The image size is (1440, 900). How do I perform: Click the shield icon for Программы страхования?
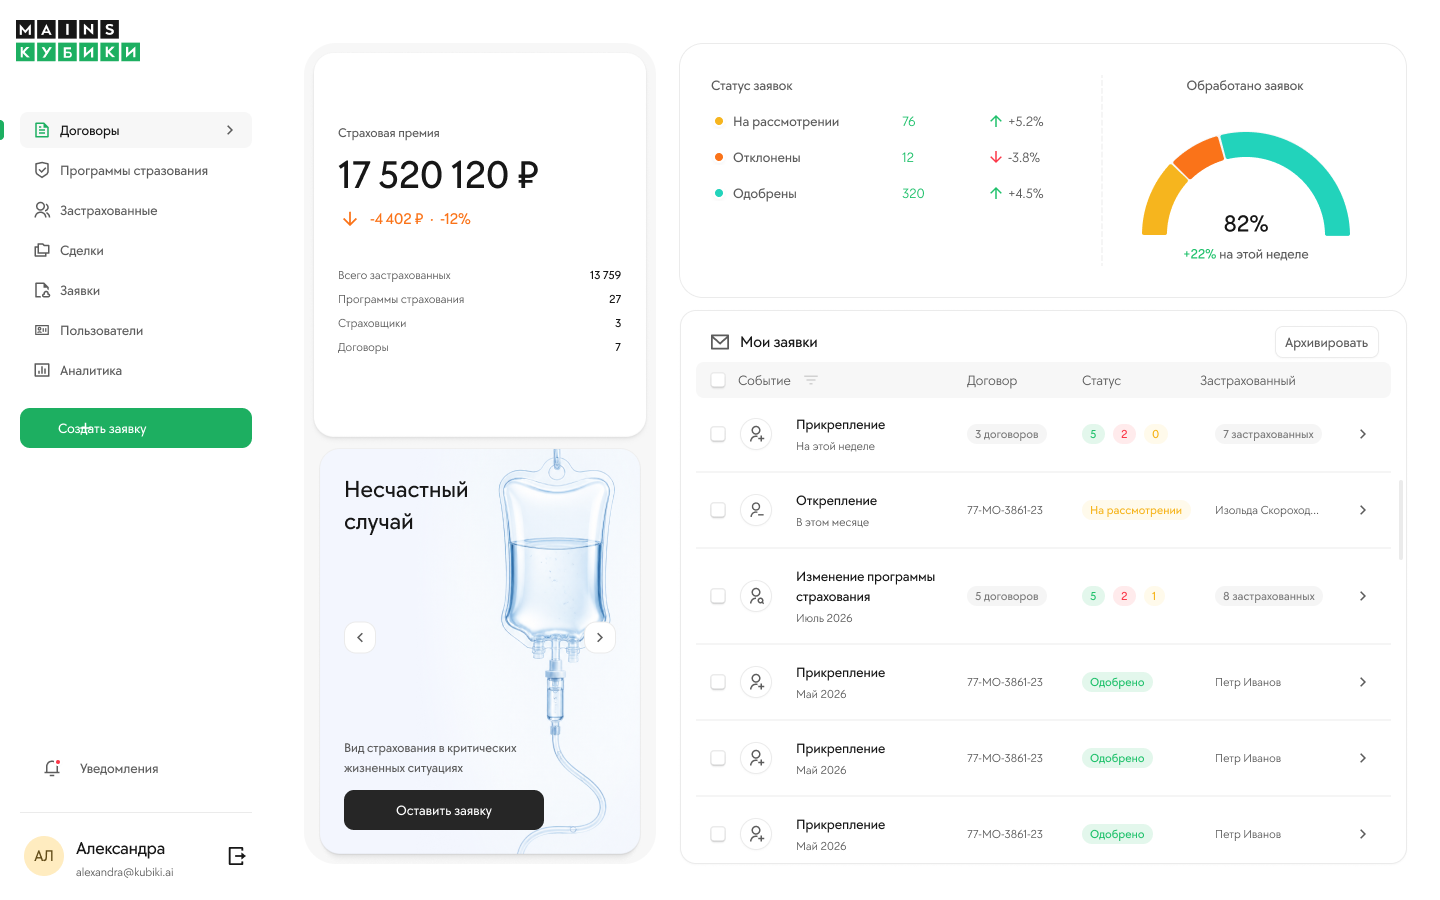(x=42, y=170)
